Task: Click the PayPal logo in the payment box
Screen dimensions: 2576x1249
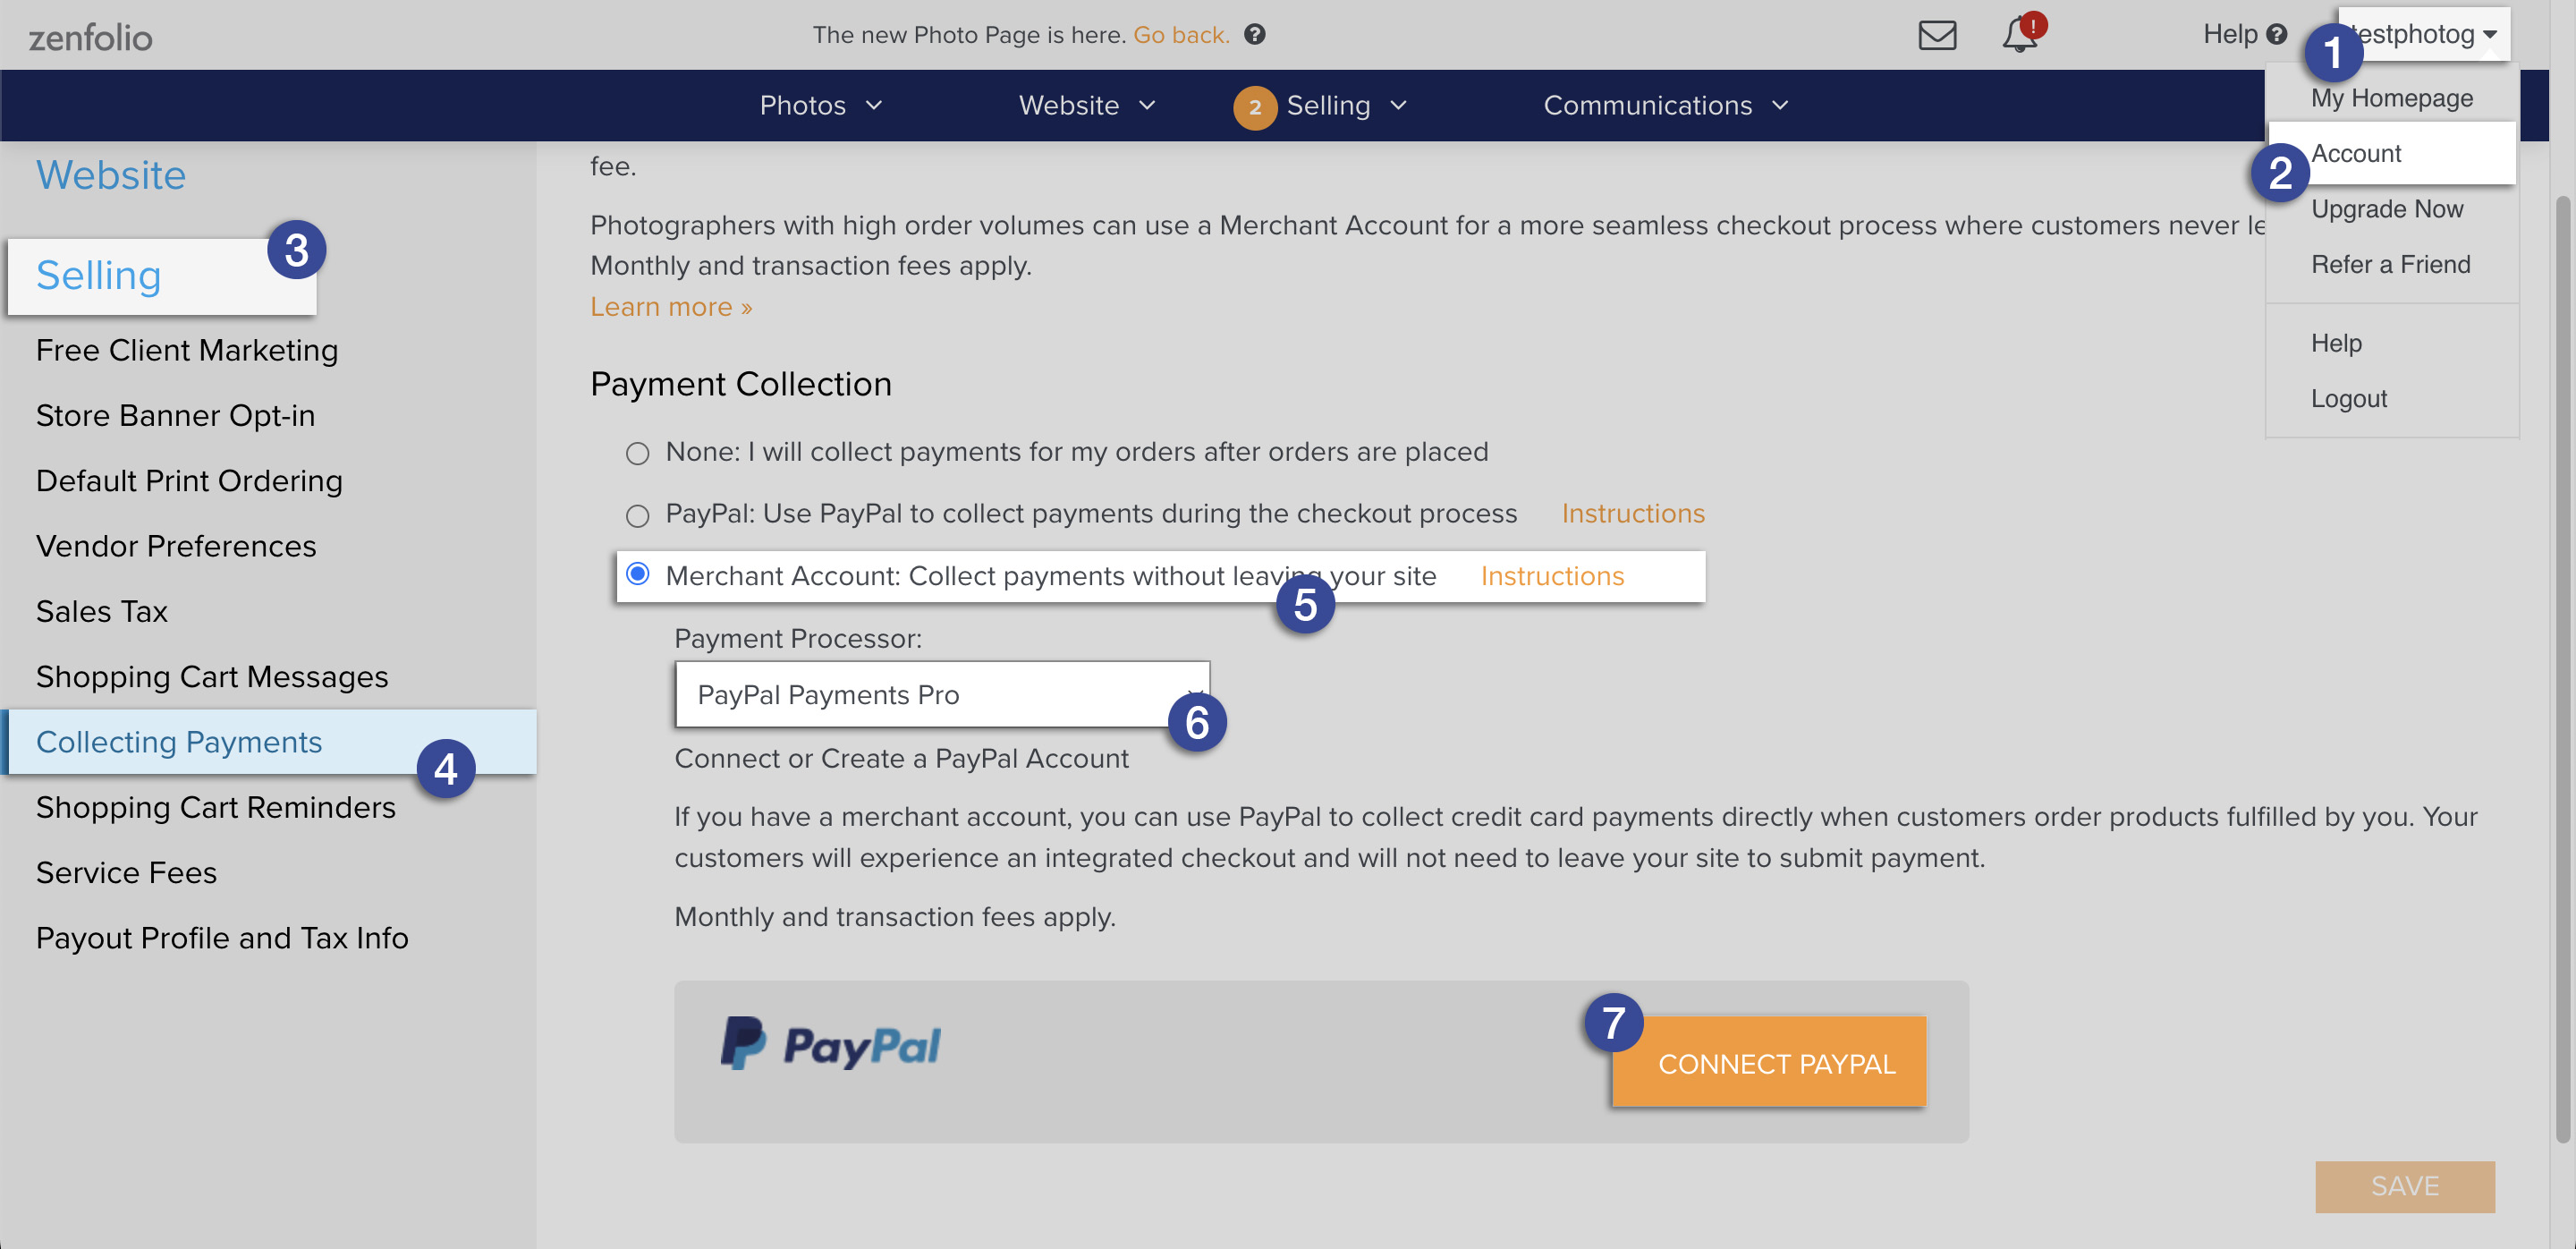Action: [830, 1043]
